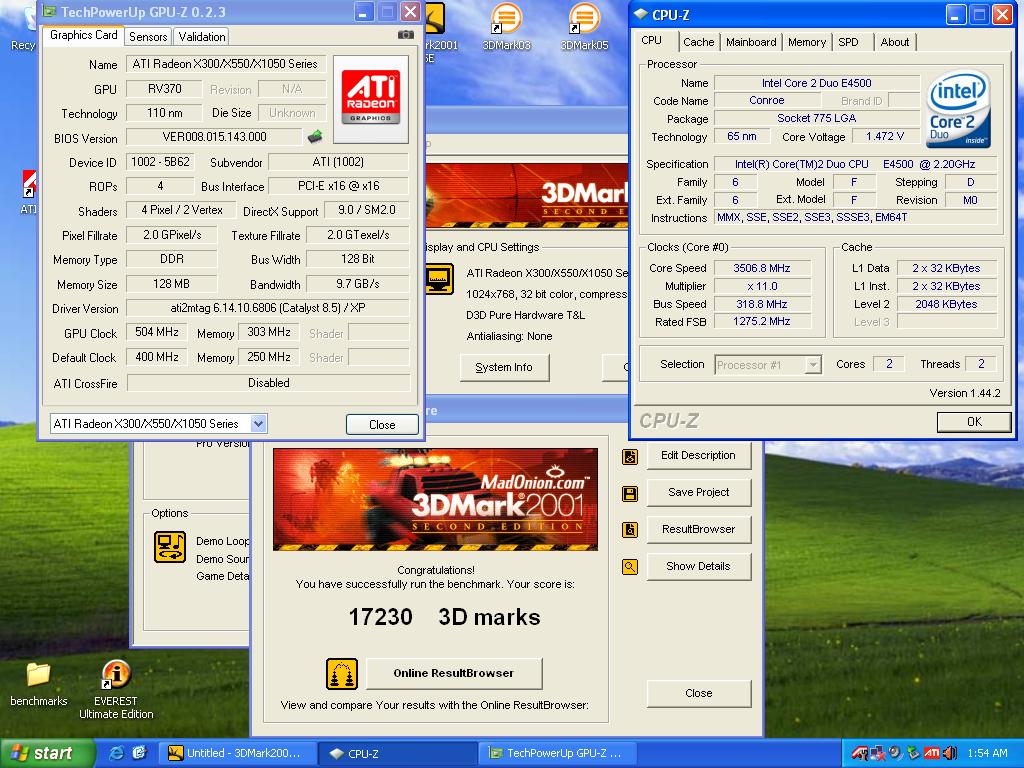Click the GPU-Z camera screenshot icon
The height and width of the screenshot is (768, 1024).
tap(406, 35)
